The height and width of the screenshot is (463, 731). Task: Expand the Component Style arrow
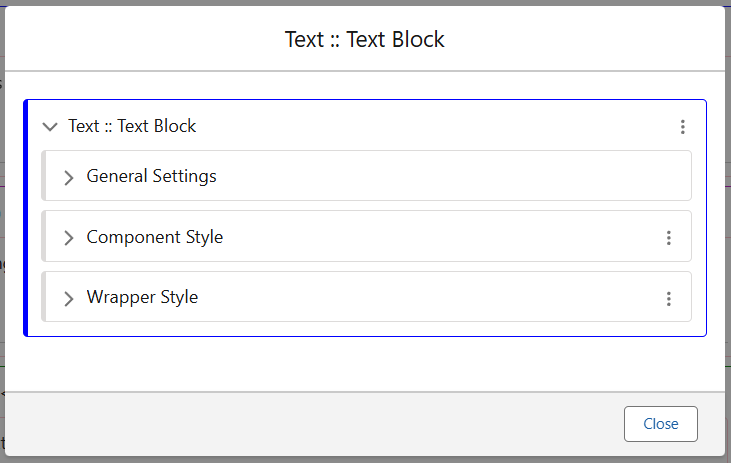(x=69, y=238)
